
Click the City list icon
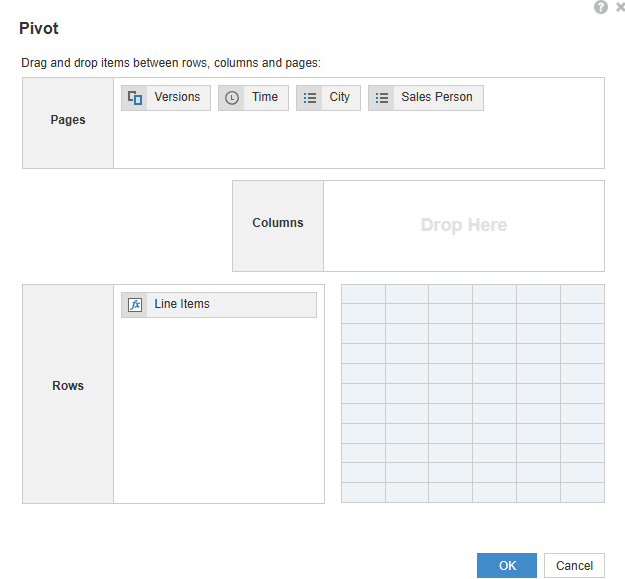(310, 98)
